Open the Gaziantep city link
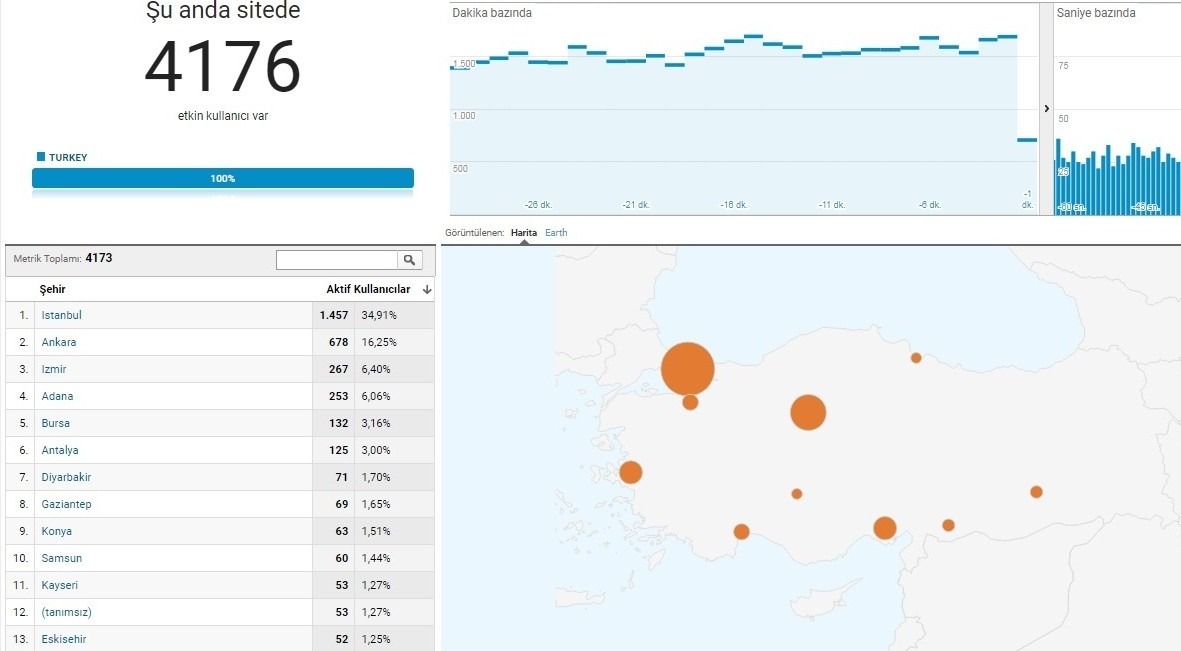The image size is (1181, 651). (x=66, y=504)
